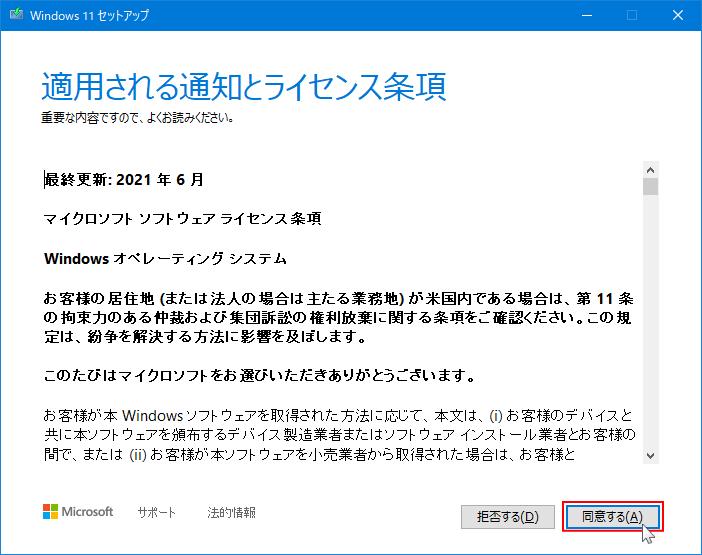Open the 法的情報 legal information link
The image size is (702, 555).
click(x=231, y=512)
